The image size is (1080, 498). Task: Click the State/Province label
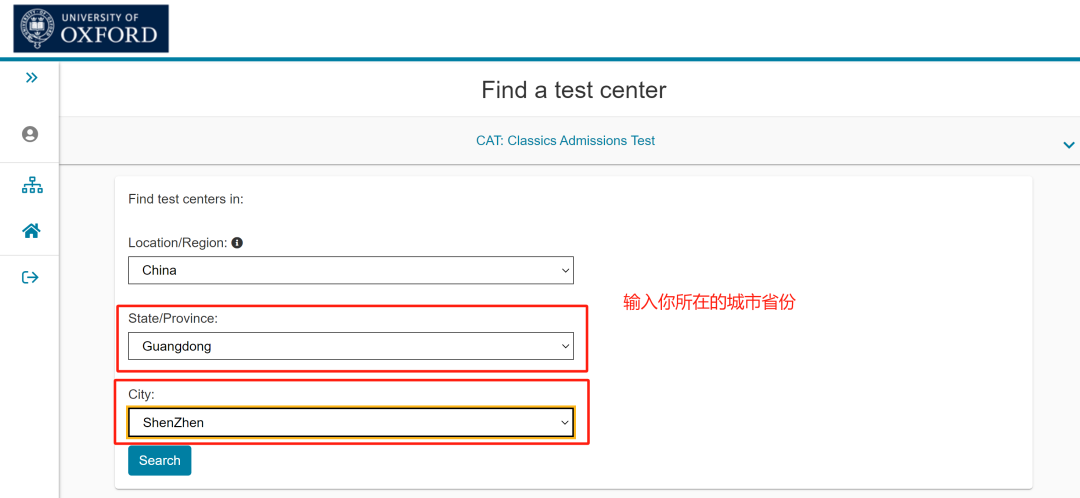[173, 318]
